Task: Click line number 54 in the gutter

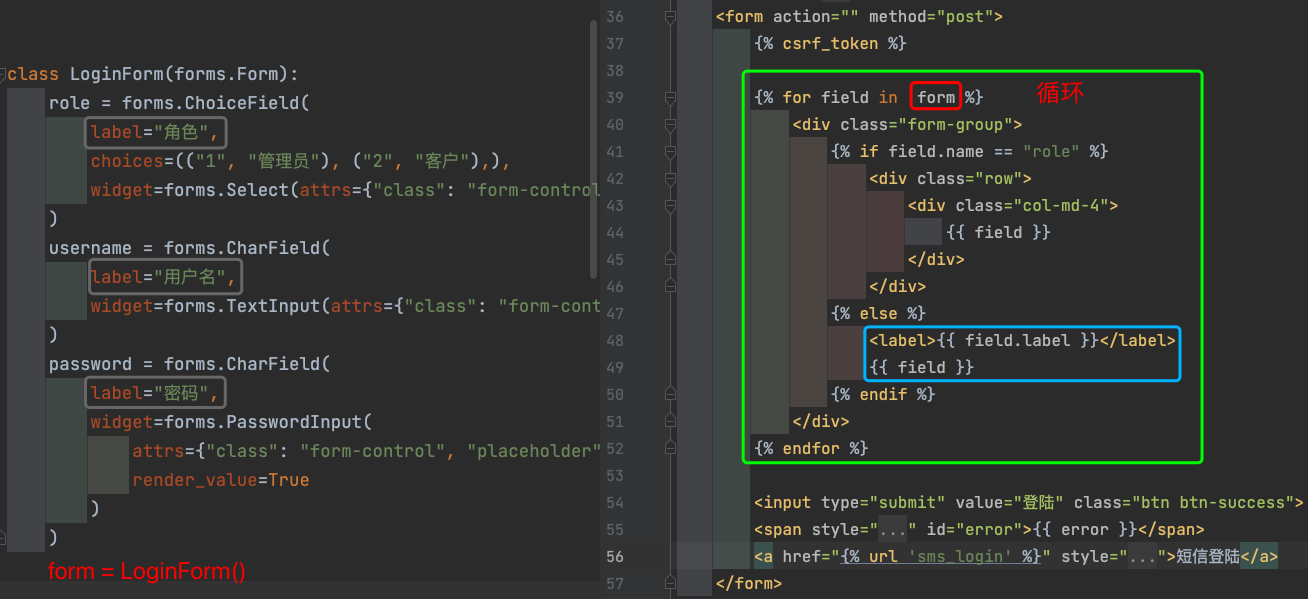Action: click(x=615, y=503)
